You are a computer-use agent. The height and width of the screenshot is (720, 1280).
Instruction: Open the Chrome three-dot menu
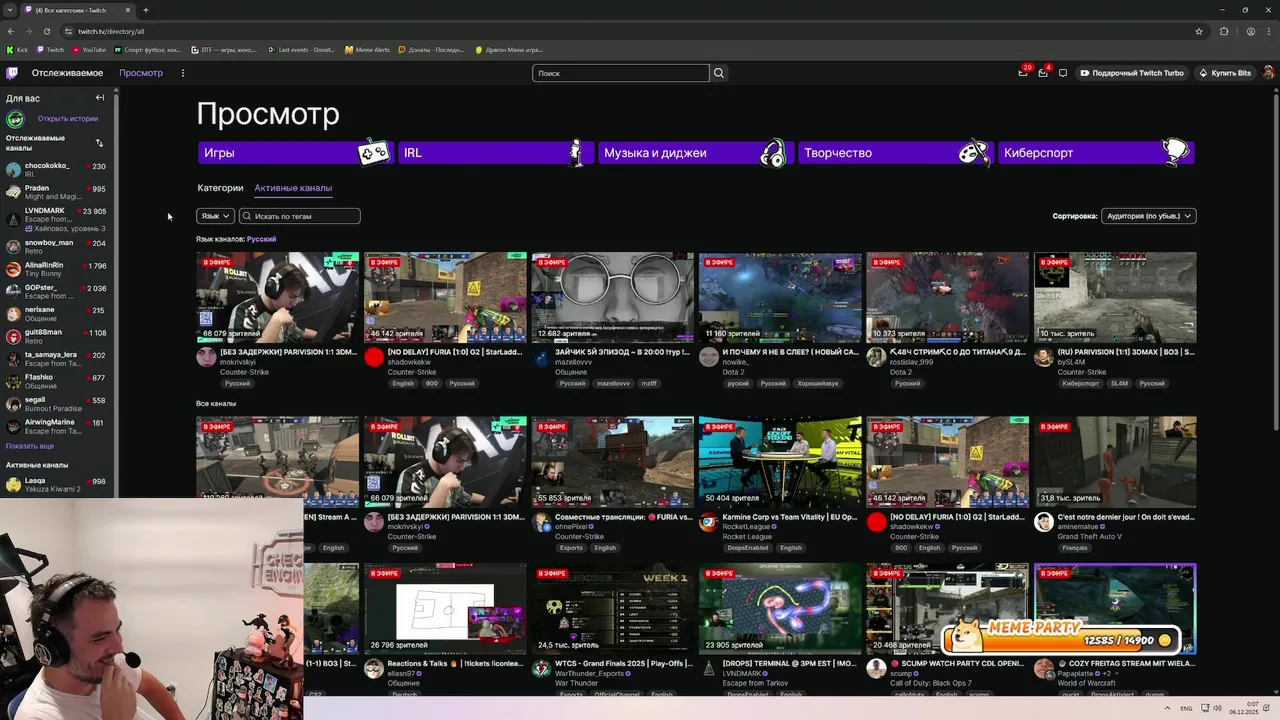[x=1269, y=31]
